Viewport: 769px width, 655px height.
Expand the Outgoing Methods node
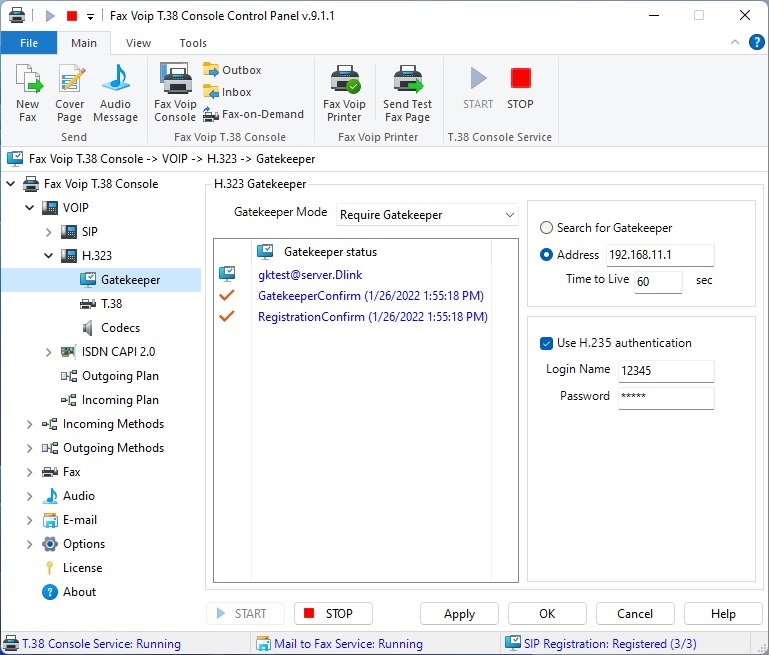click(x=29, y=448)
